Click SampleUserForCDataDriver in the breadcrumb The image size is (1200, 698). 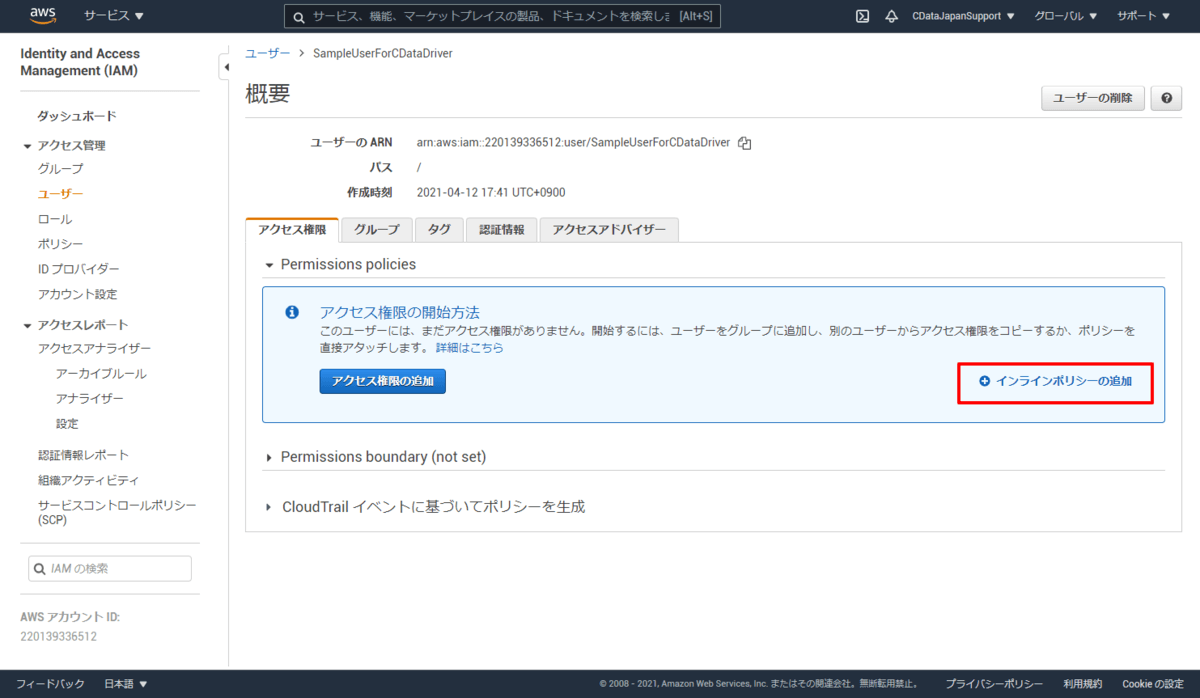pyautogui.click(x=383, y=53)
